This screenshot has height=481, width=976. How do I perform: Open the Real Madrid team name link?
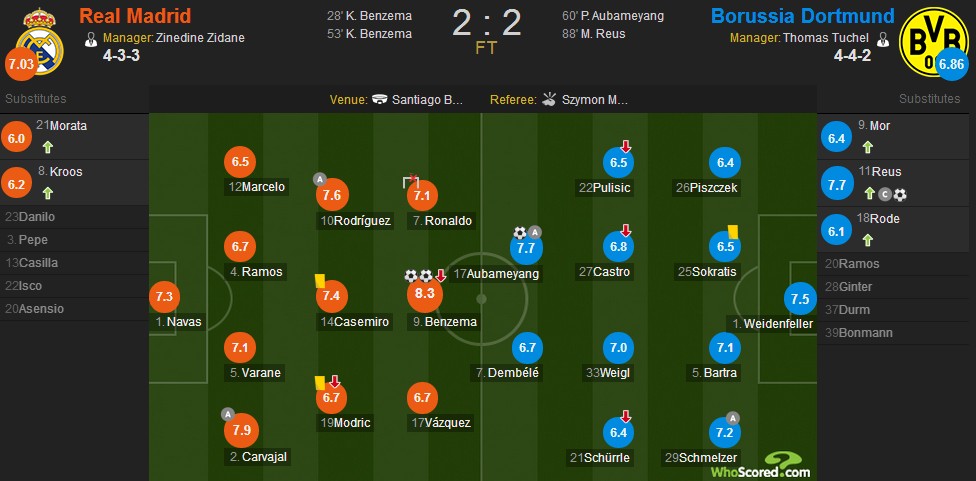tap(135, 16)
